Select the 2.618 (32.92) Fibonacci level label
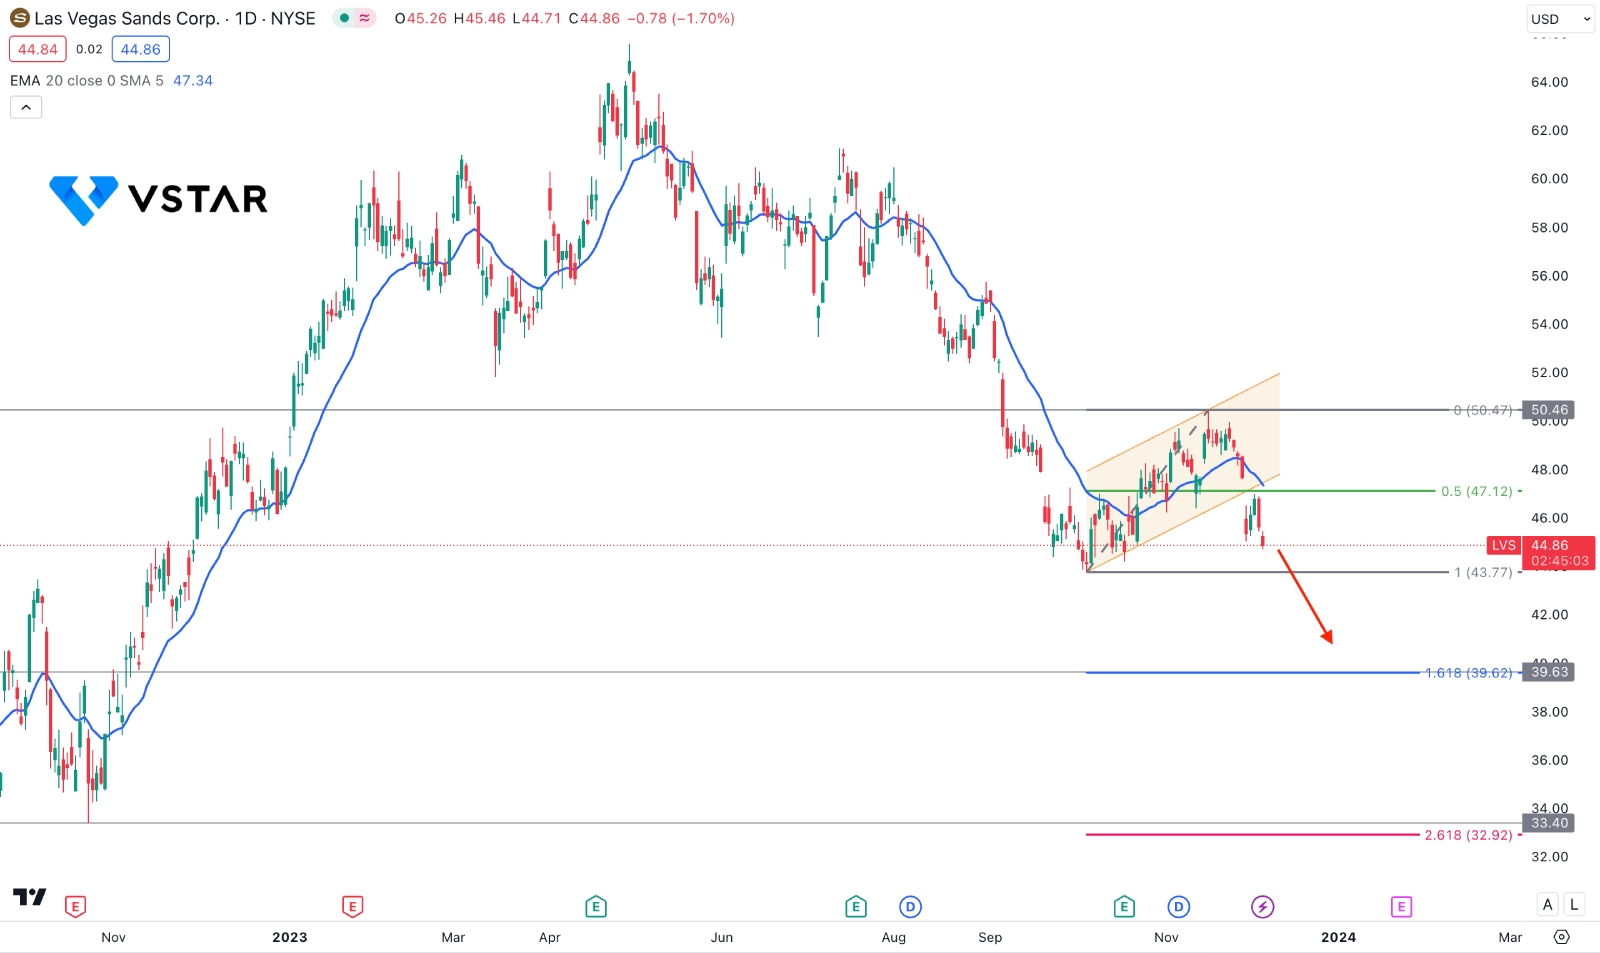The height and width of the screenshot is (953, 1600). [1469, 835]
